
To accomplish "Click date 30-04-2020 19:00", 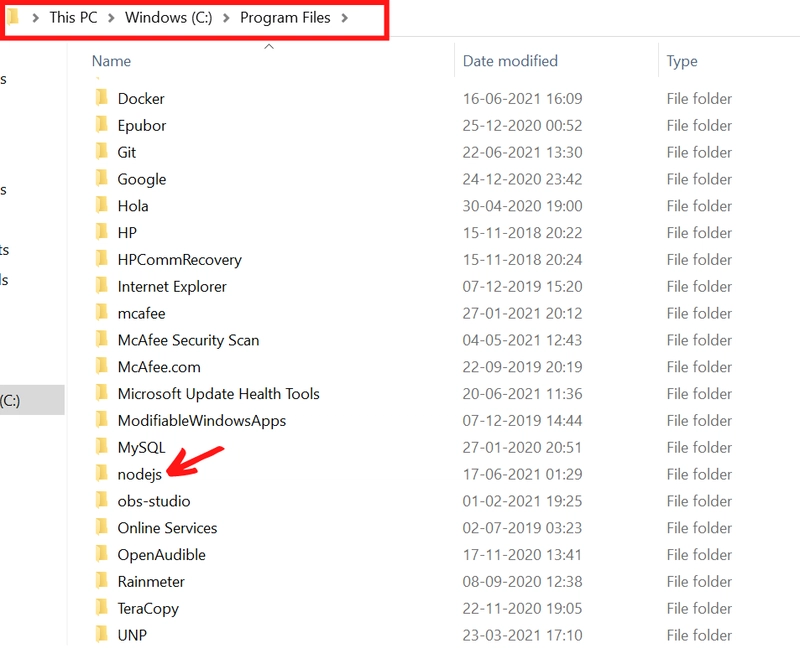I will point(522,206).
